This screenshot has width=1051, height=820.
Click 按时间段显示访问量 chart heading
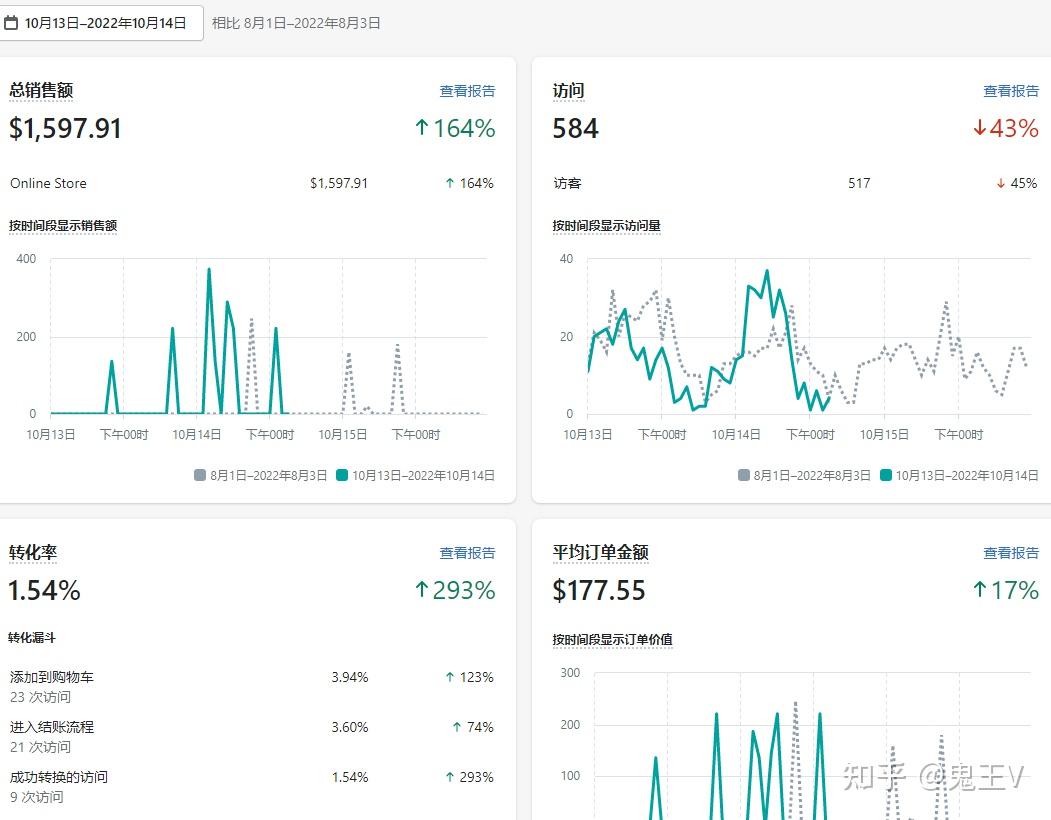click(607, 226)
